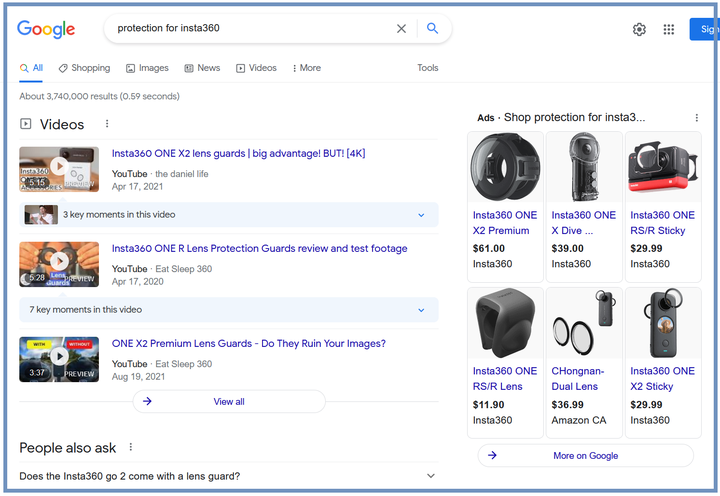Click the Insta360 ONE X2 Sticky product image

click(663, 323)
